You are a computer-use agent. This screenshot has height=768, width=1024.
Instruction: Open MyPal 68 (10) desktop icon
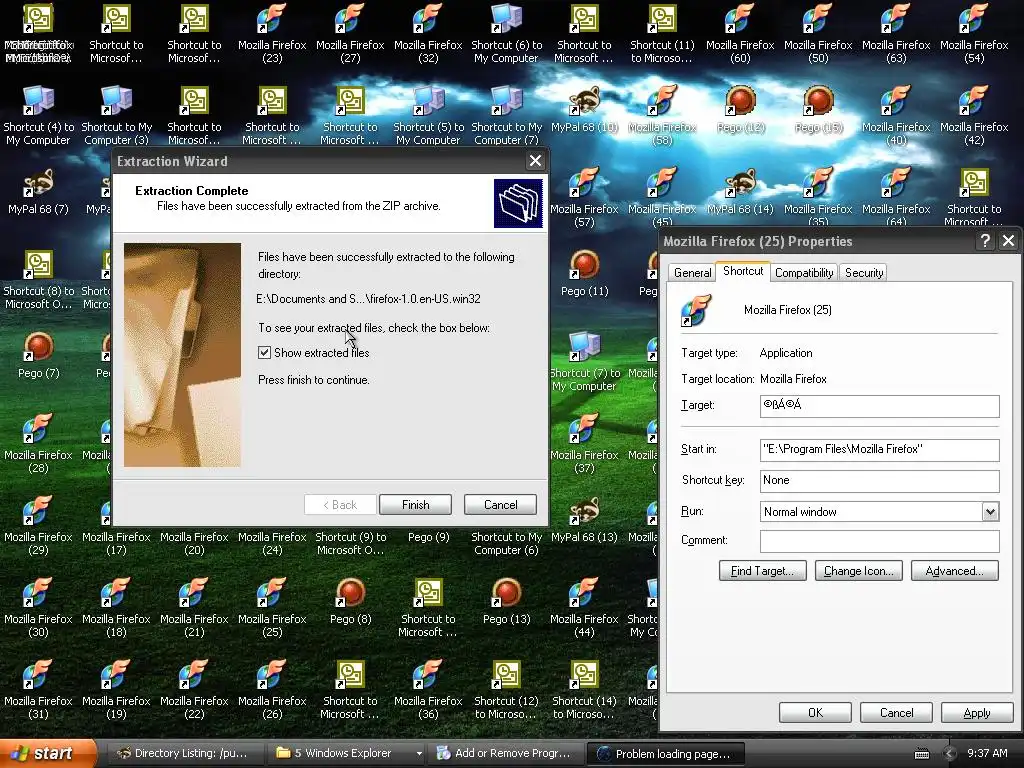(x=584, y=109)
